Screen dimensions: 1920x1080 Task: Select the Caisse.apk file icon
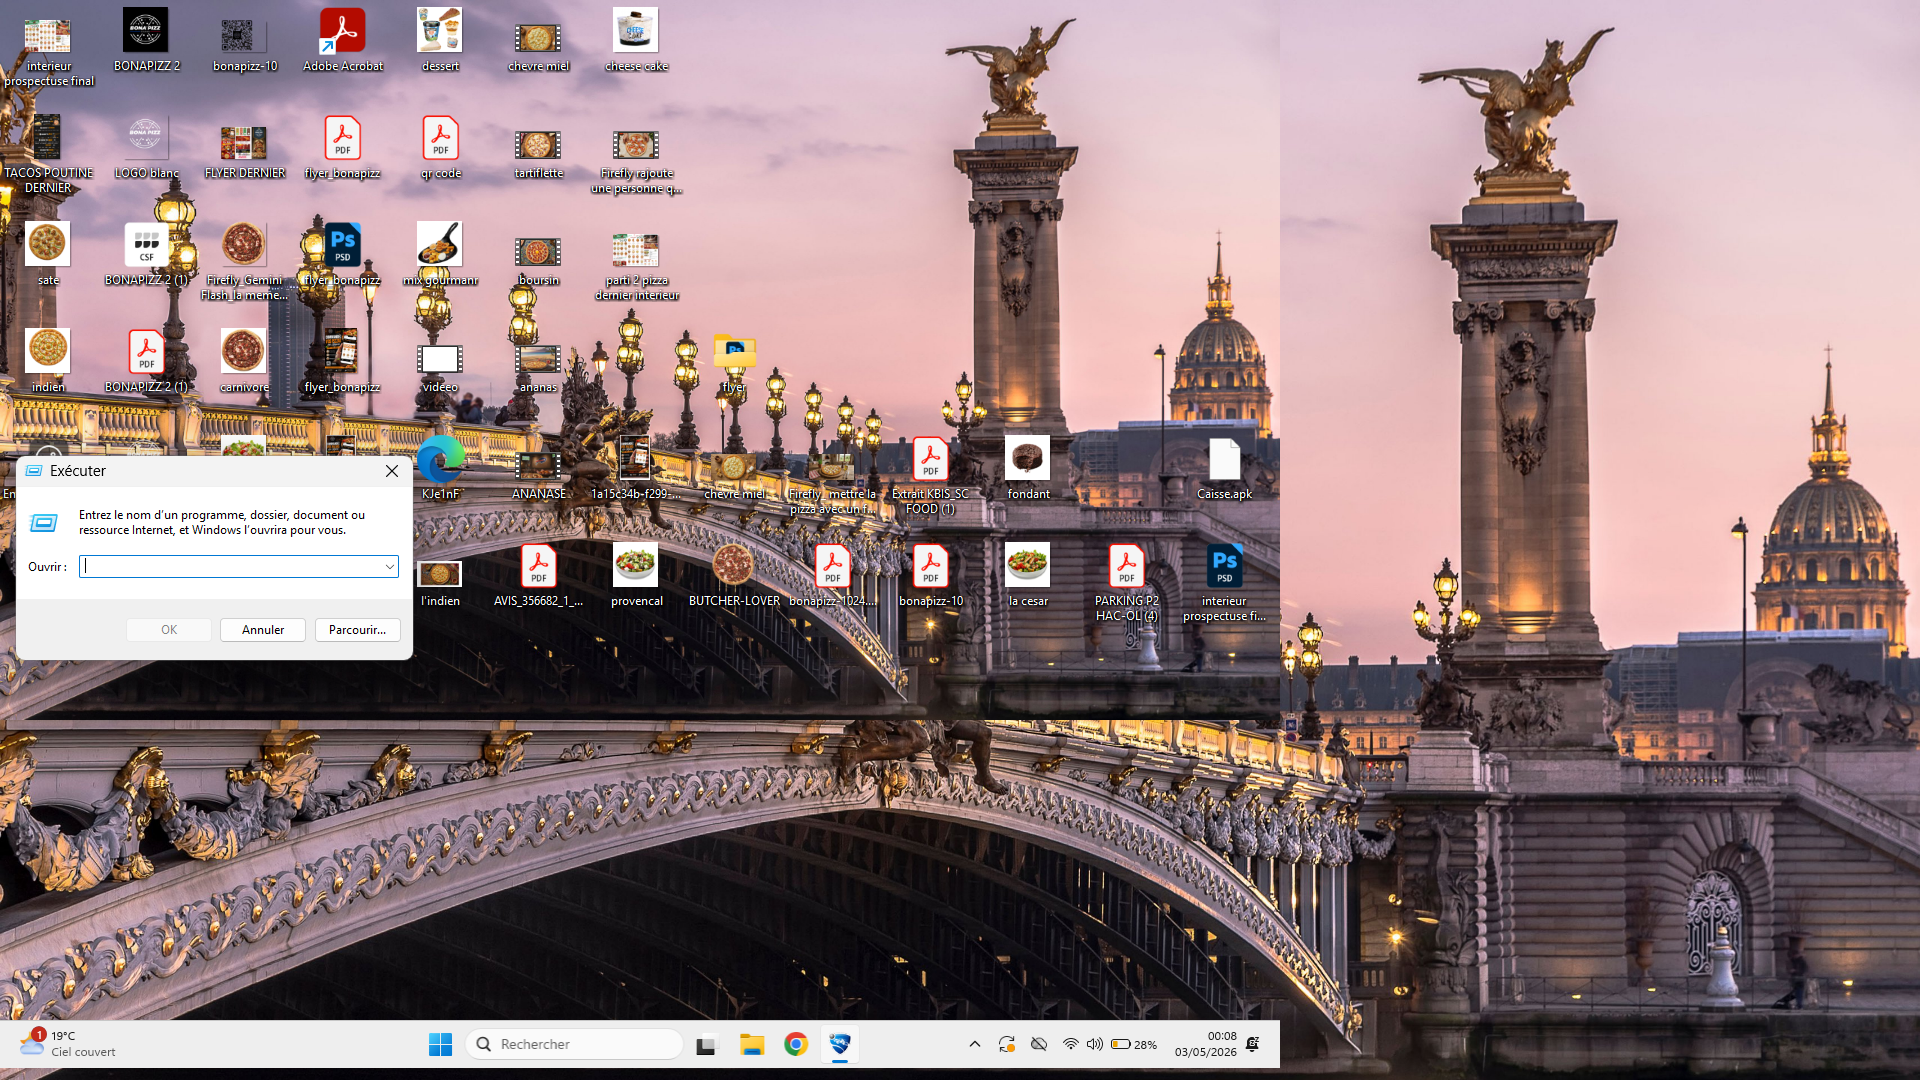pyautogui.click(x=1224, y=468)
